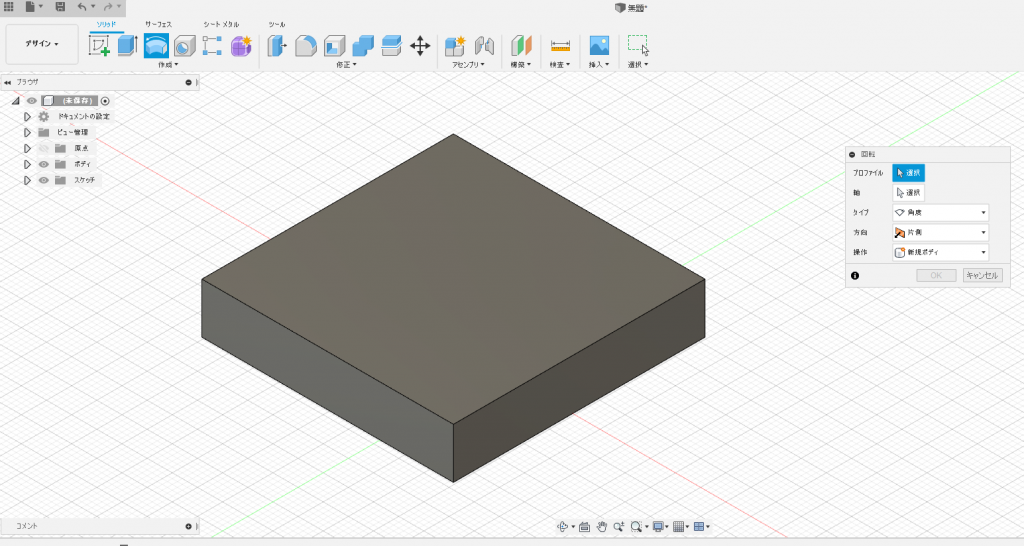Viewport: 1024px width, 546px height.
Task: Click the 軸 選択 button
Action: [x=908, y=193]
